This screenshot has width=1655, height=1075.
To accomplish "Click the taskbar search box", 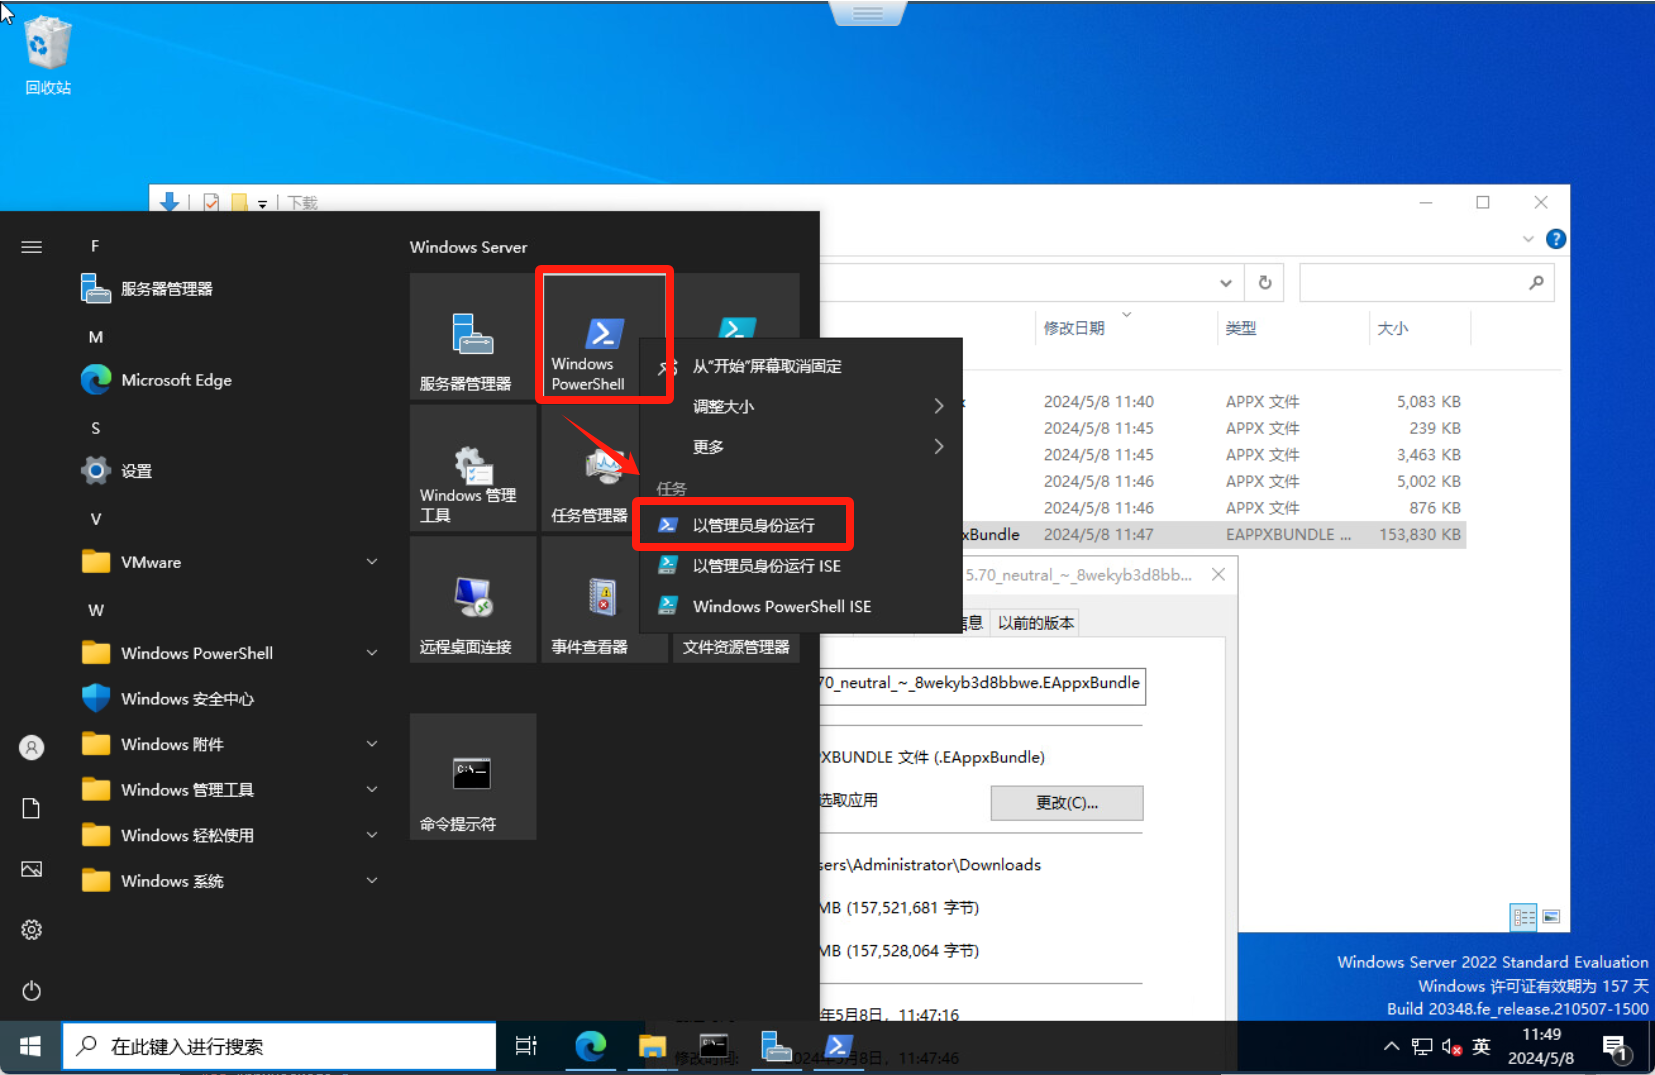I will (x=280, y=1046).
